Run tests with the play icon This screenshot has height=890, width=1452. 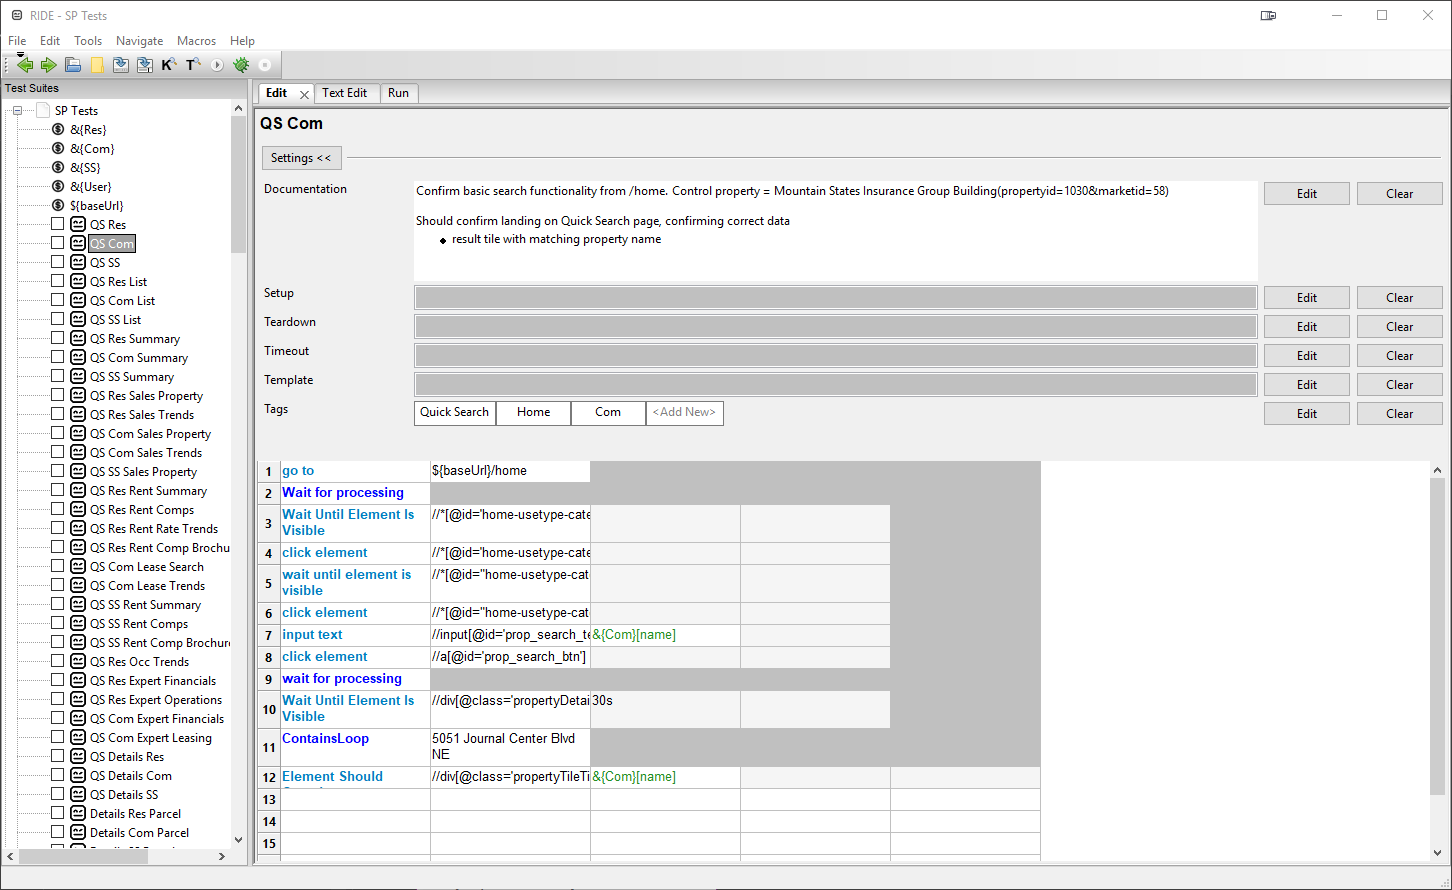[217, 65]
